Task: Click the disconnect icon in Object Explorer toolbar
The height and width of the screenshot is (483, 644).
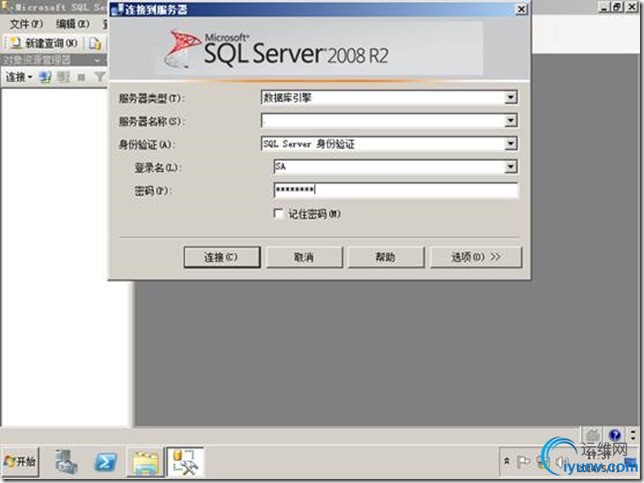Action: click(63, 76)
